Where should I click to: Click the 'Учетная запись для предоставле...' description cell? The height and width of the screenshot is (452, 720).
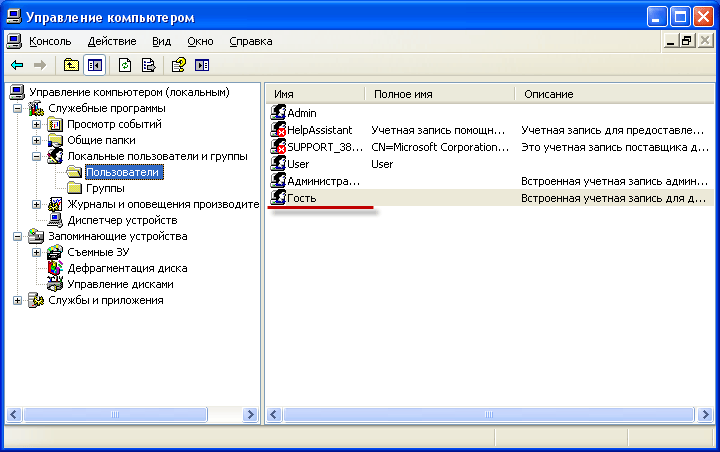click(613, 130)
